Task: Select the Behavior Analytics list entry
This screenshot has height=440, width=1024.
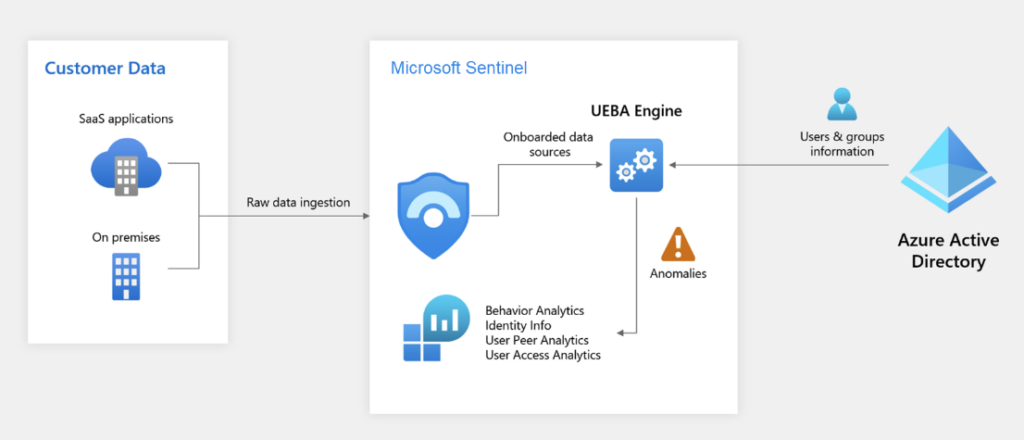Action: coord(535,310)
